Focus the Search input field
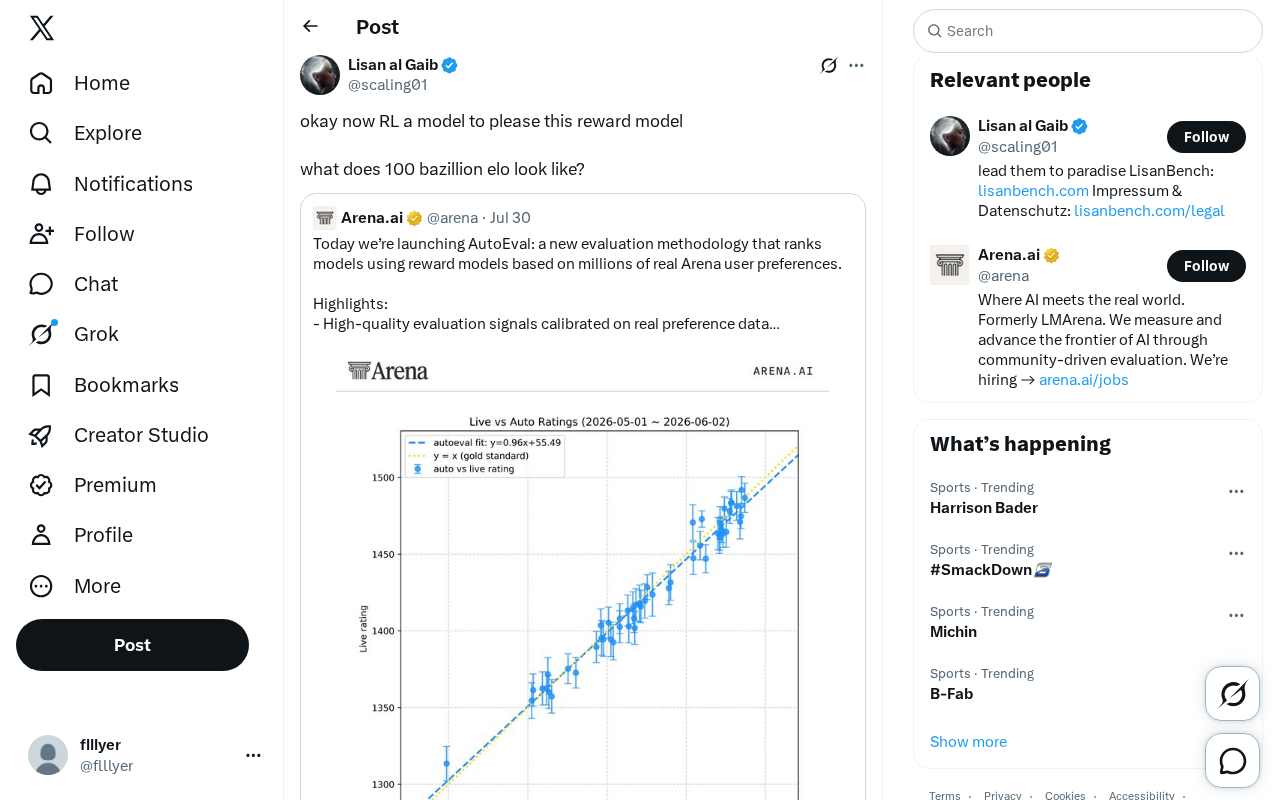 (1088, 31)
